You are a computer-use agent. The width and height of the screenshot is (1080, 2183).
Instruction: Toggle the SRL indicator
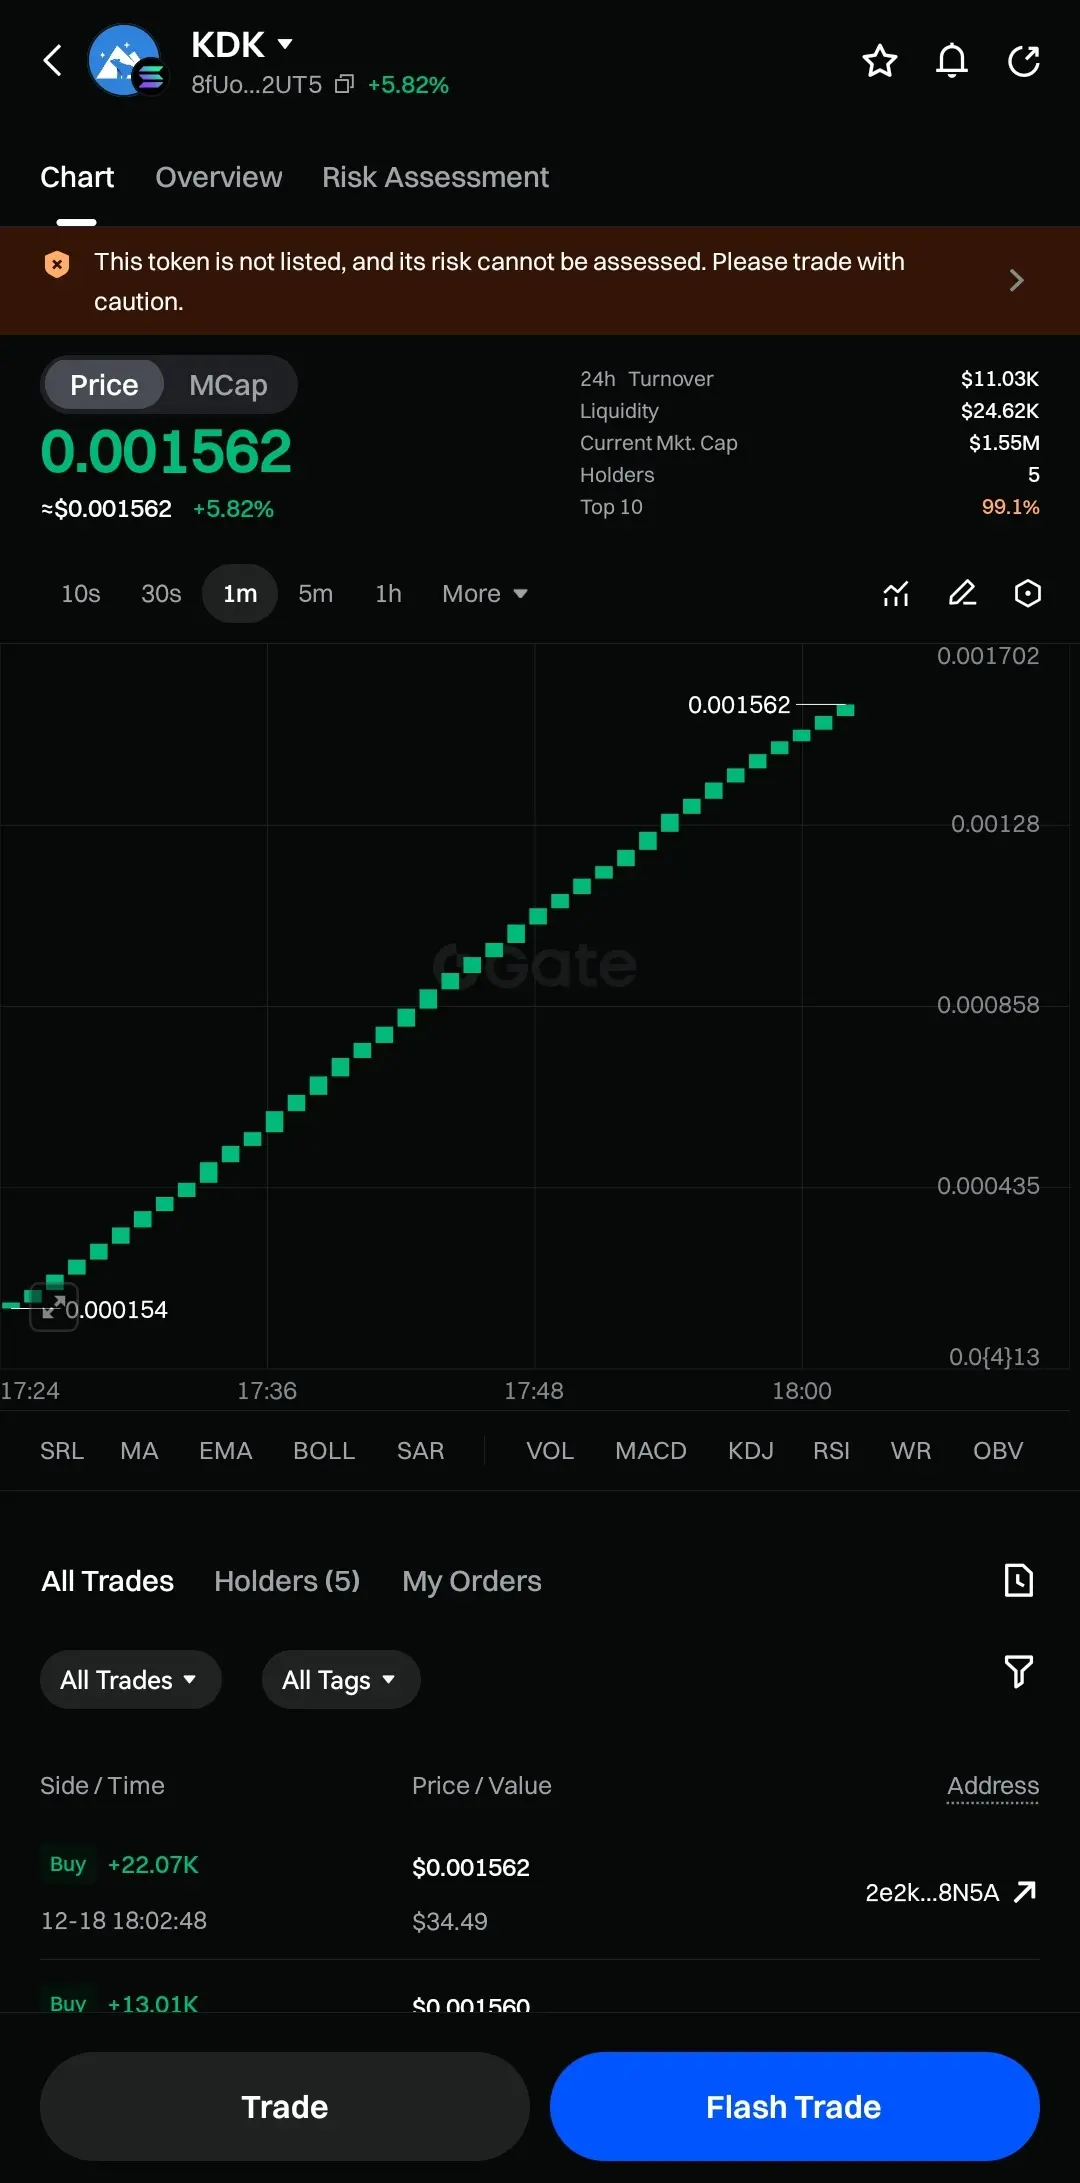coord(62,1451)
